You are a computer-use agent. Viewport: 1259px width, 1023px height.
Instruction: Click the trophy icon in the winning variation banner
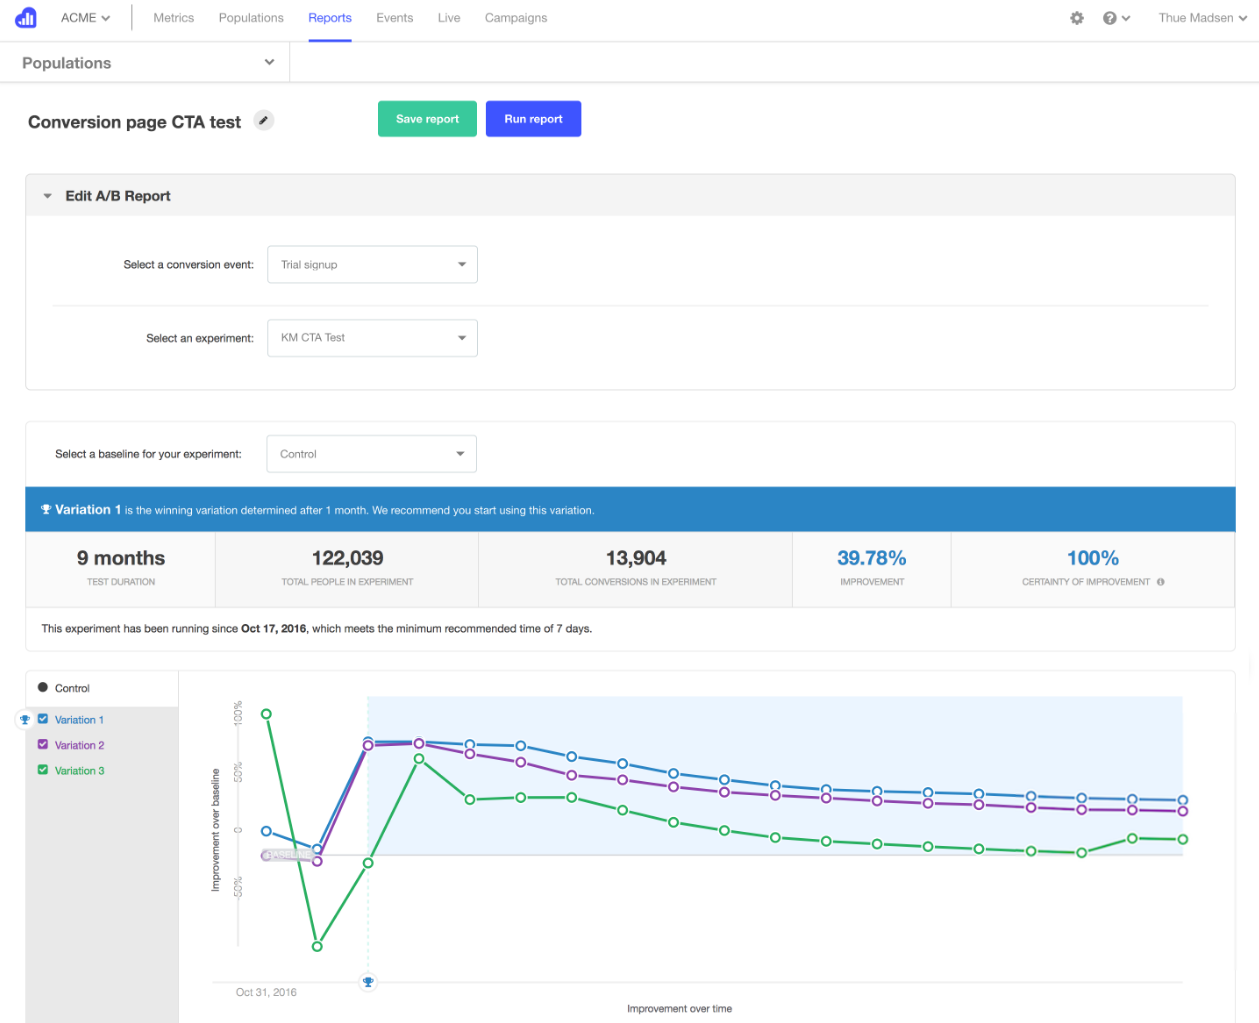click(x=45, y=509)
